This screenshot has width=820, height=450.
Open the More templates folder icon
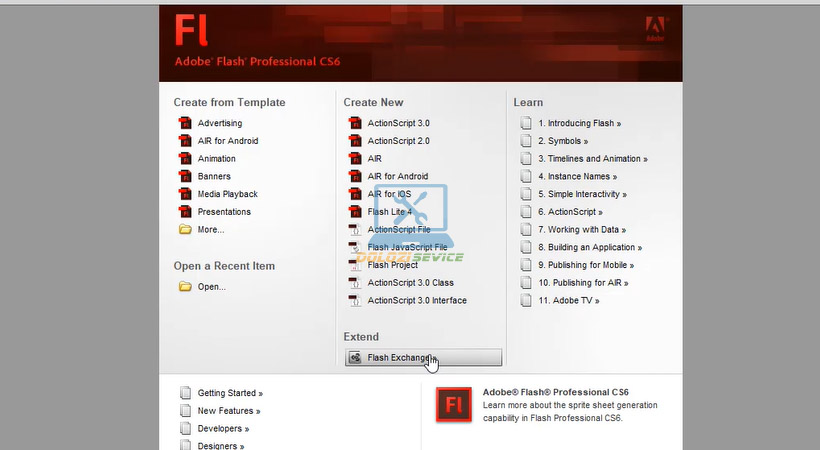184,230
